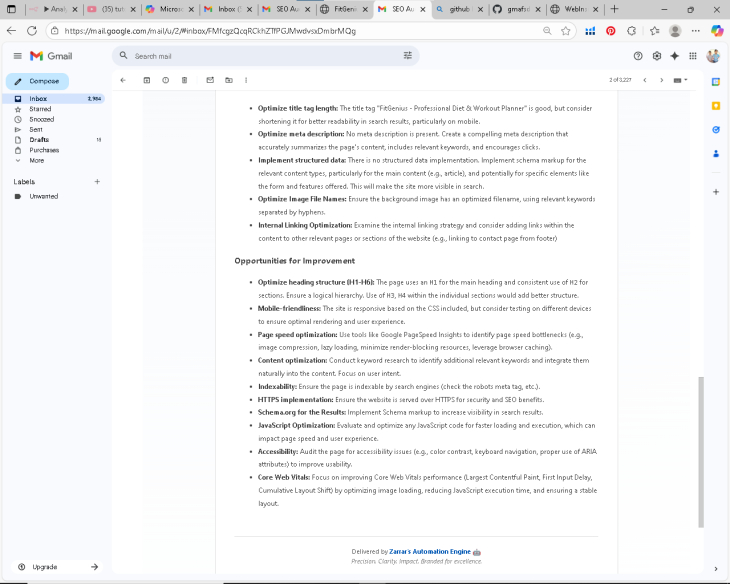This screenshot has height=584, width=730.
Task: Go back to inbox with arrow
Action: [x=122, y=80]
